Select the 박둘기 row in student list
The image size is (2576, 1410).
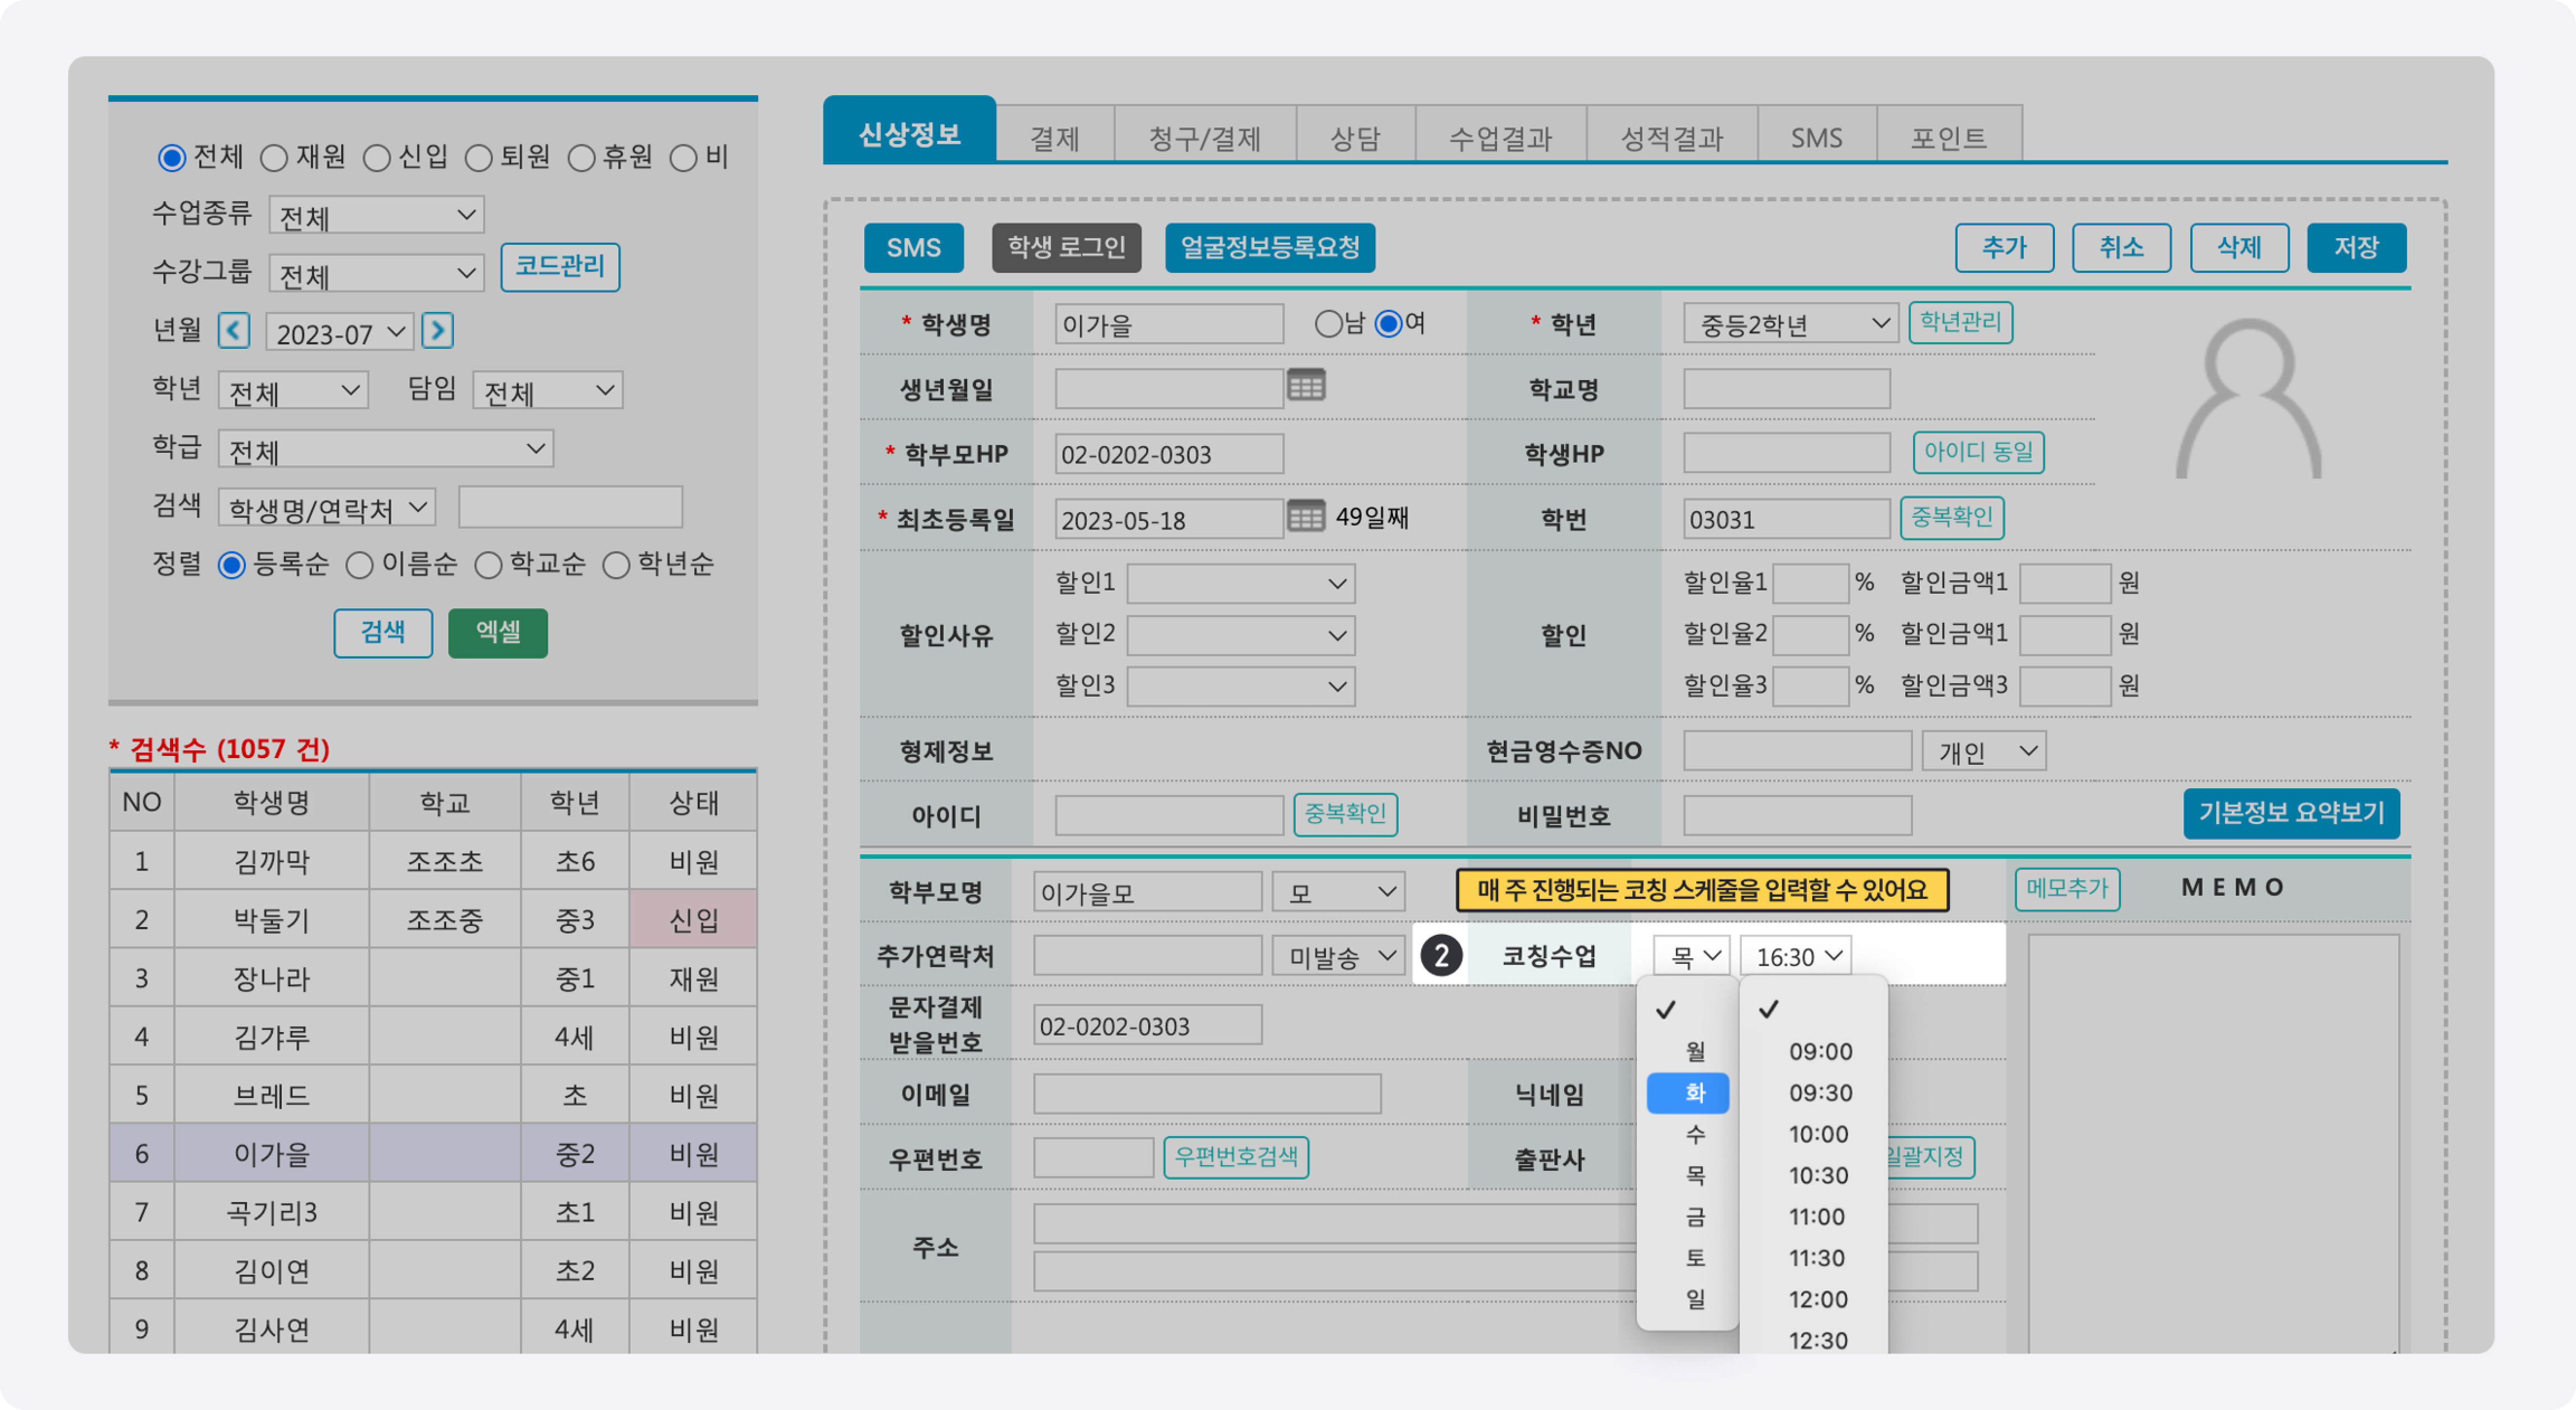tap(272, 920)
